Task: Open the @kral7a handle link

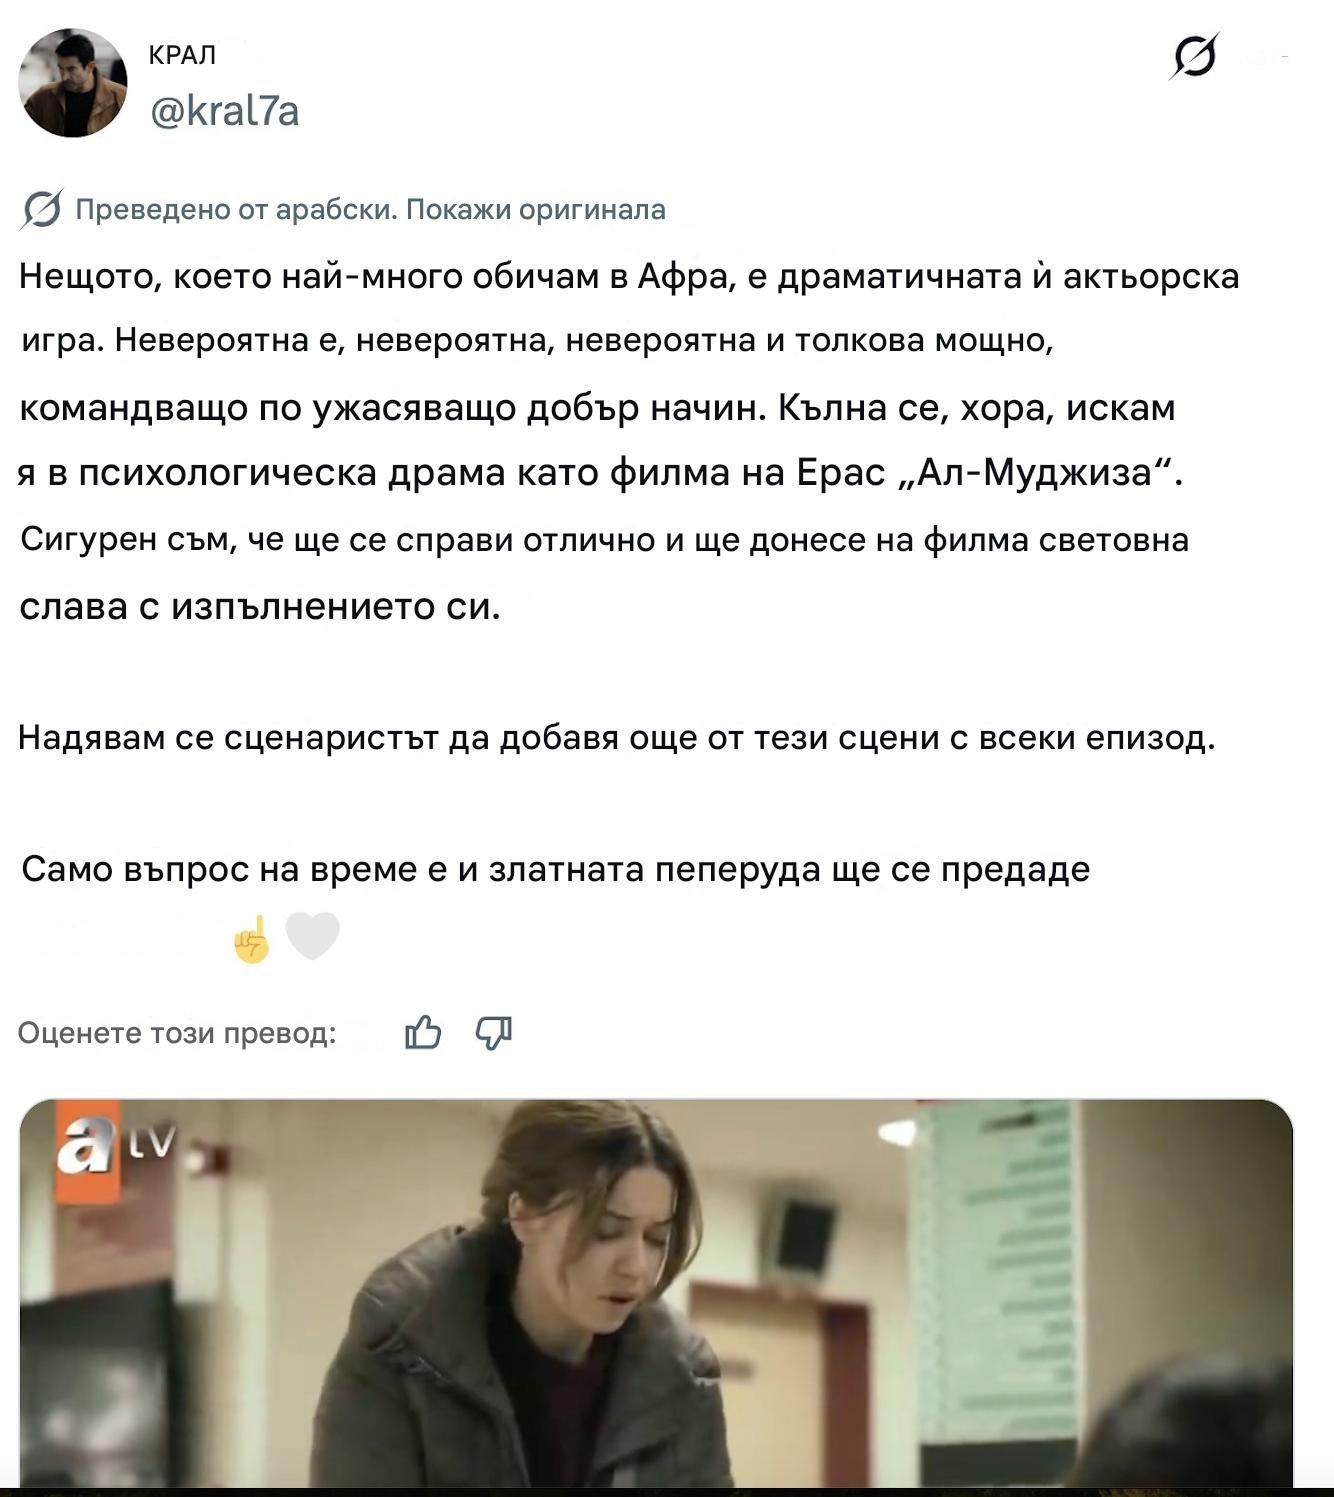Action: tap(224, 111)
